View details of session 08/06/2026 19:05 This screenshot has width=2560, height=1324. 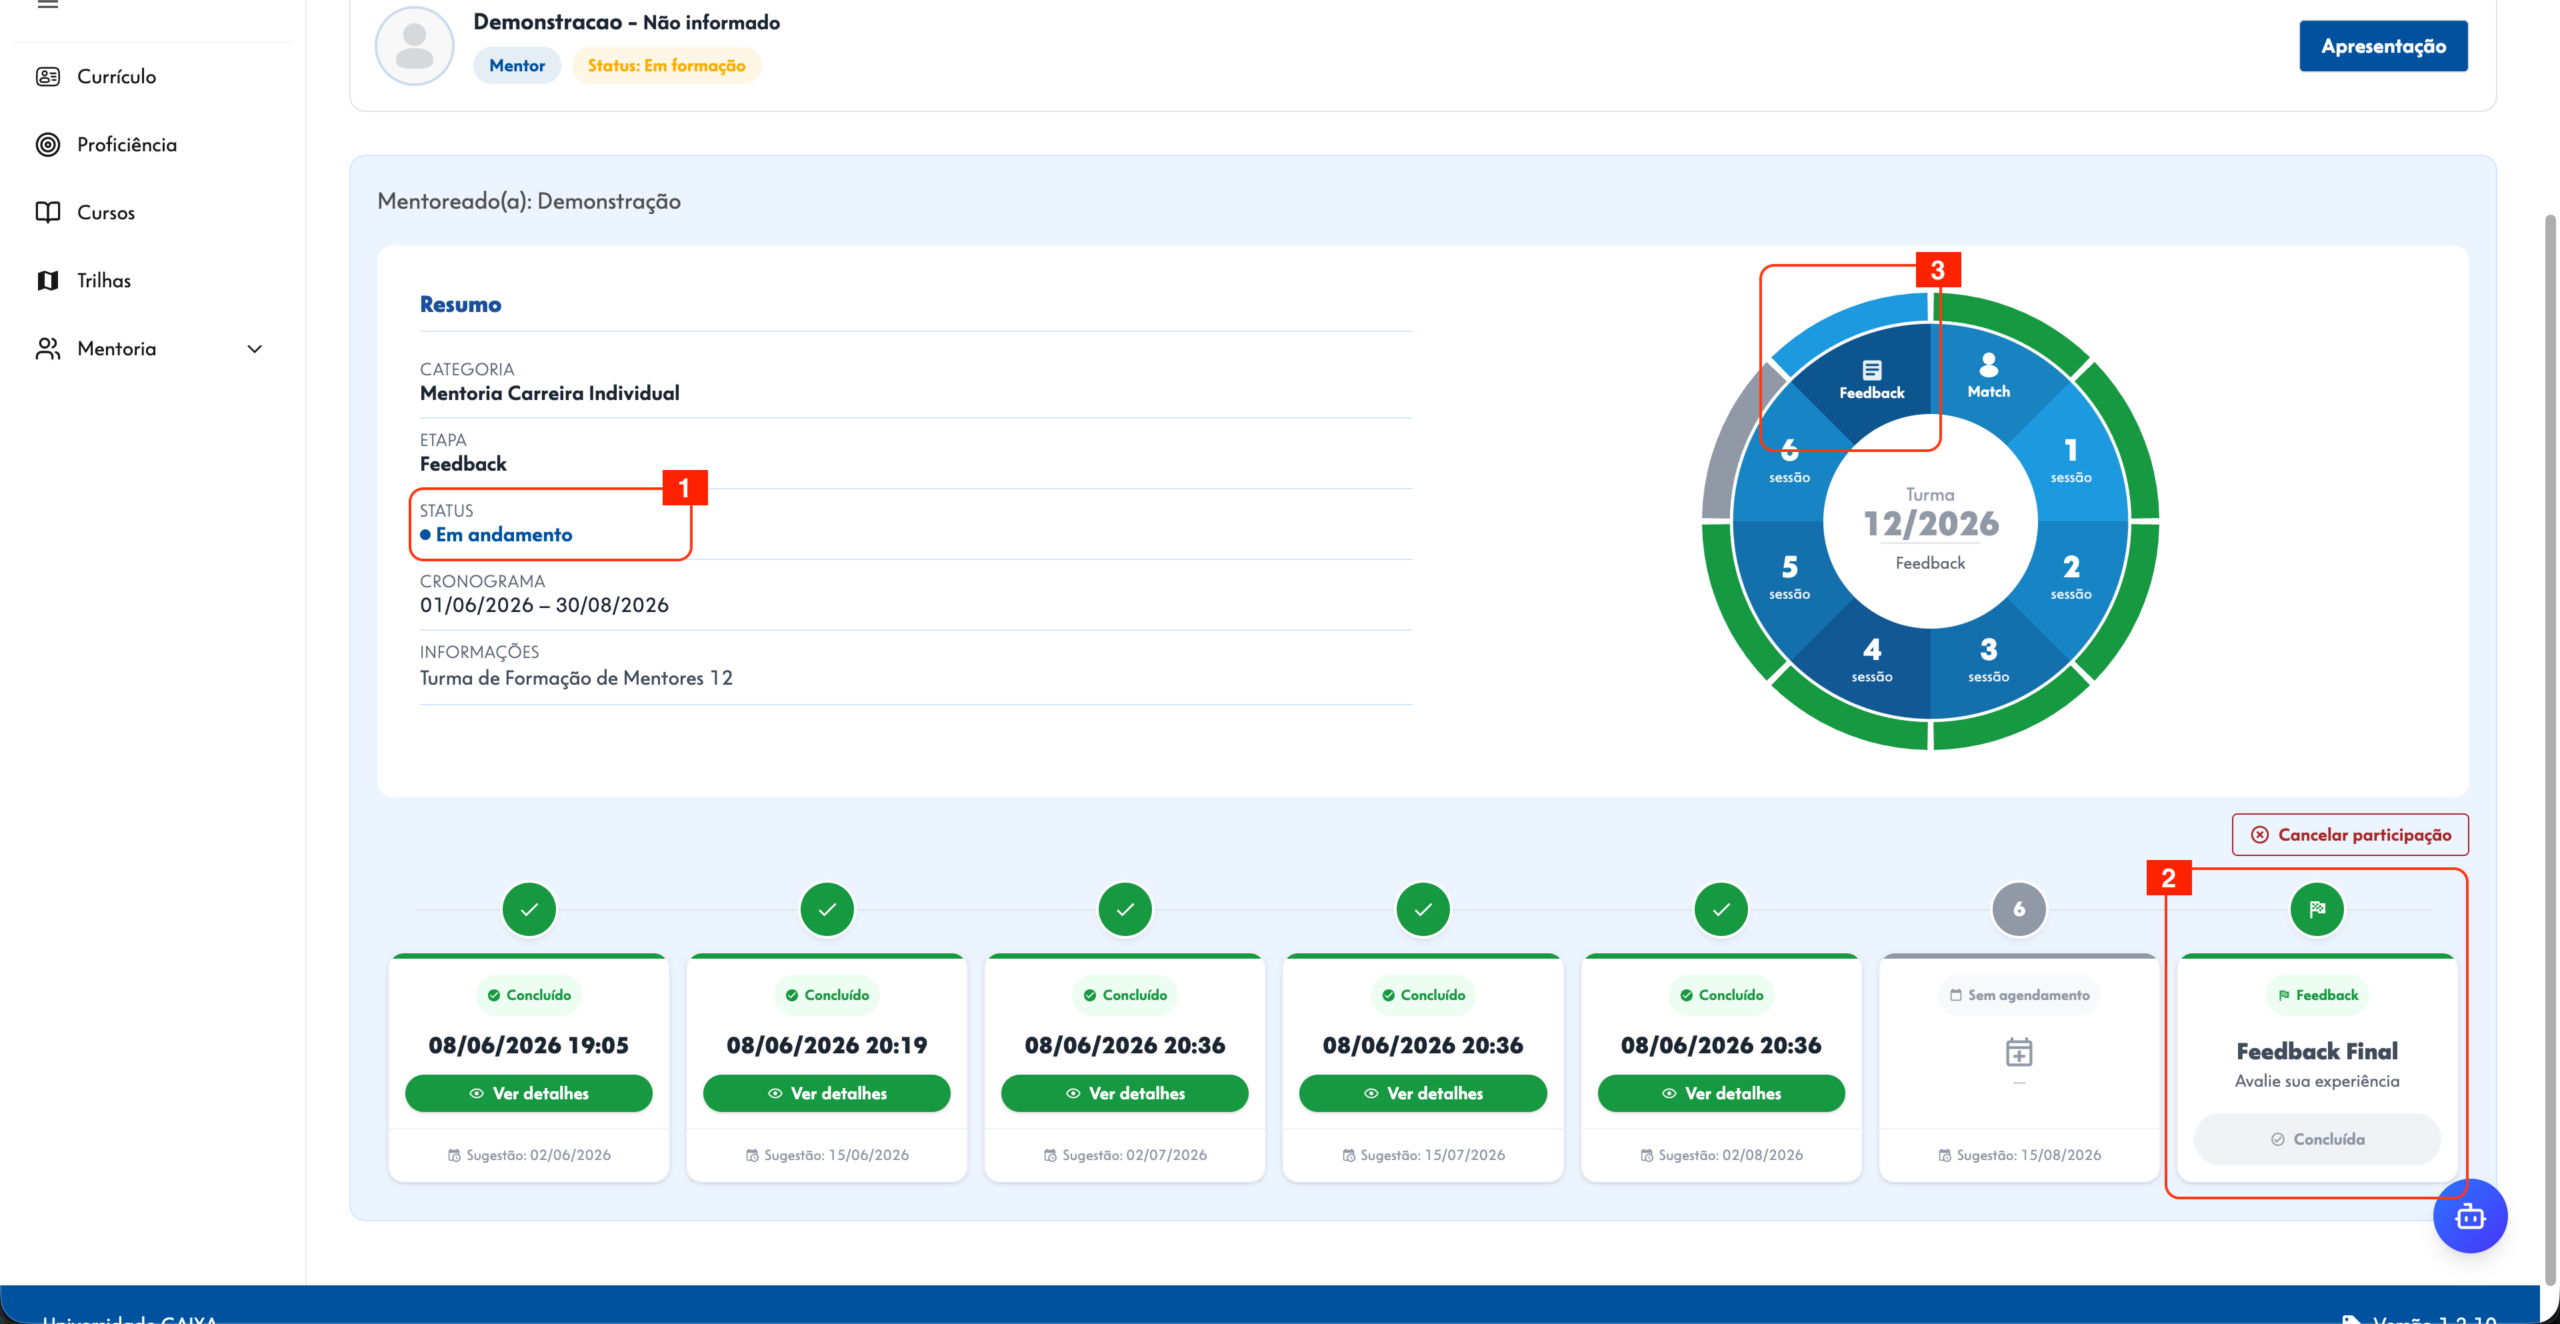[529, 1093]
